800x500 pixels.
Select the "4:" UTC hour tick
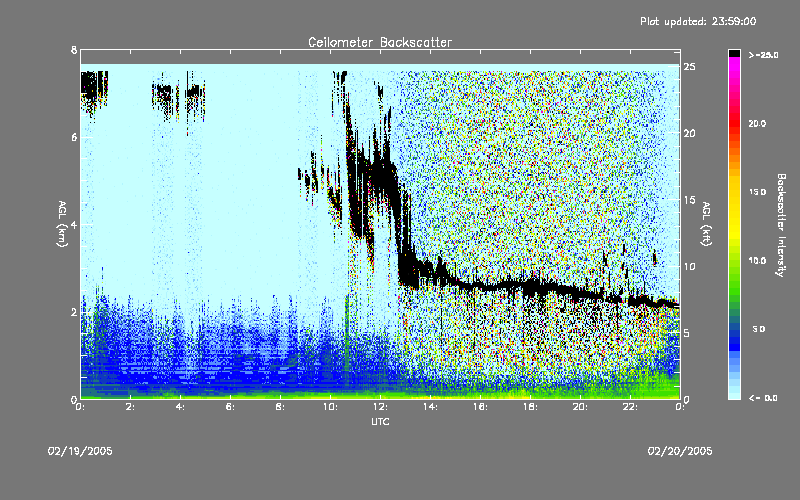pyautogui.click(x=181, y=407)
